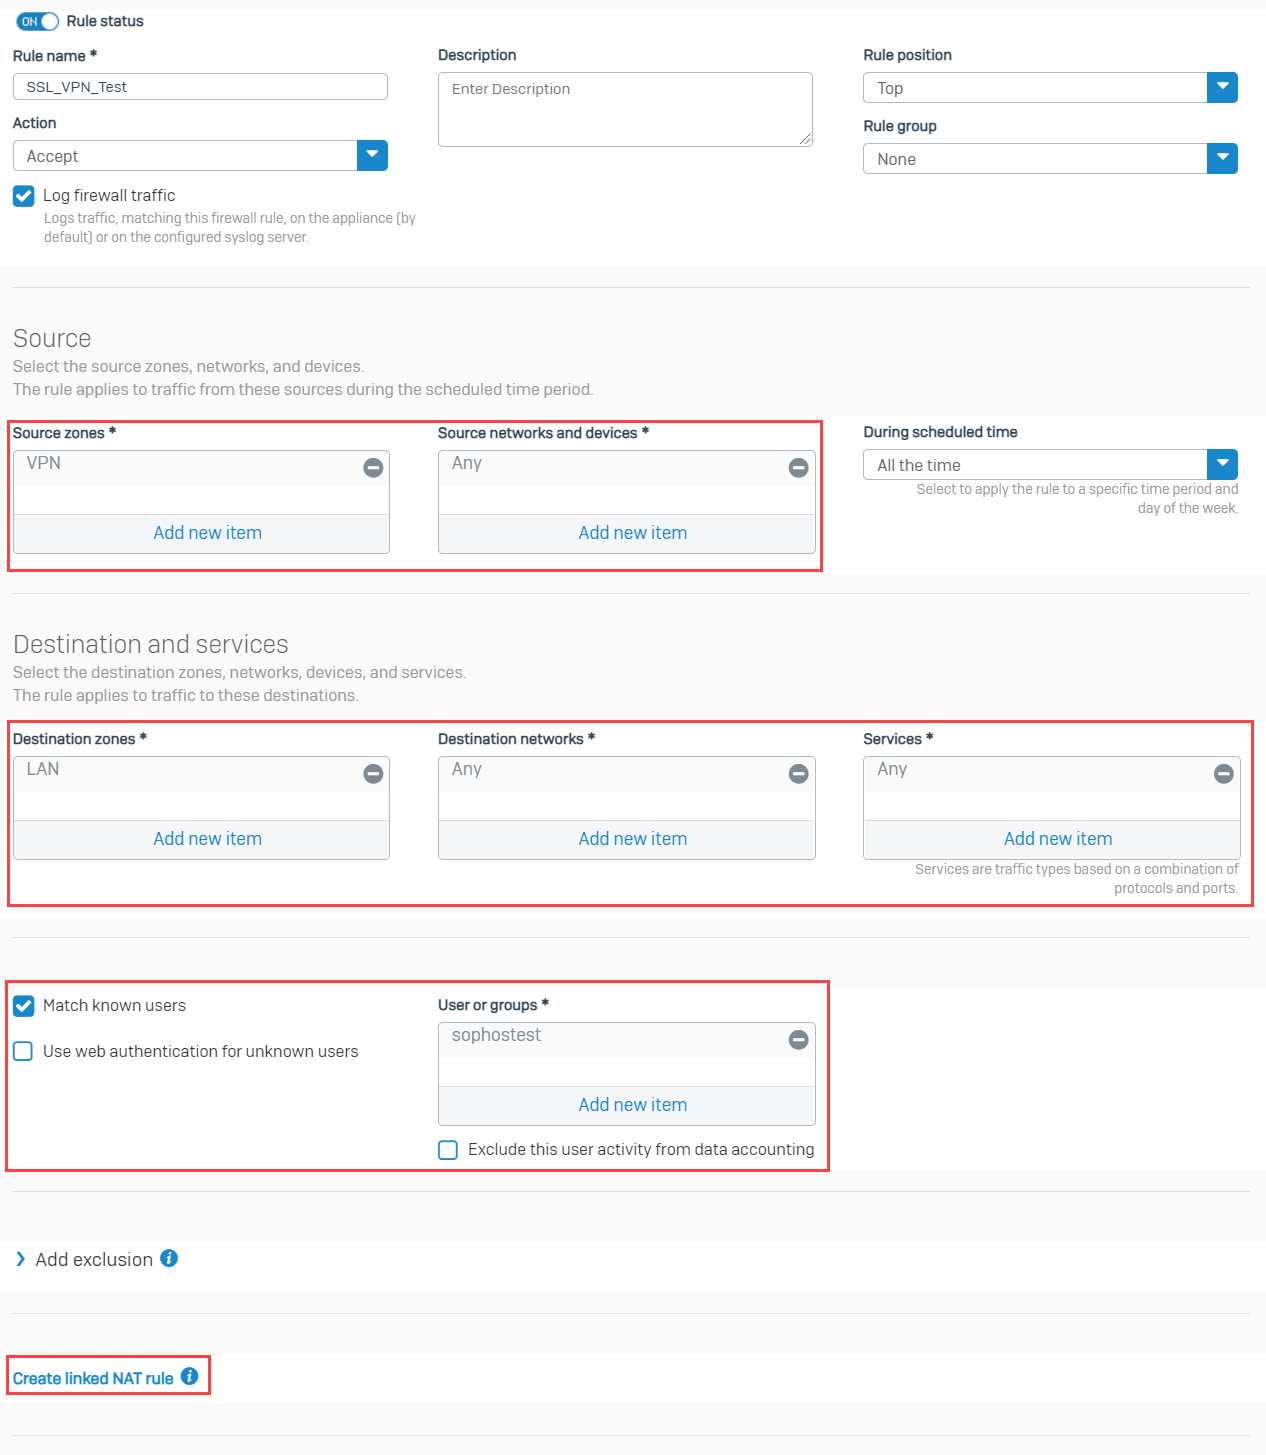Click the Enter Description text field

click(624, 108)
